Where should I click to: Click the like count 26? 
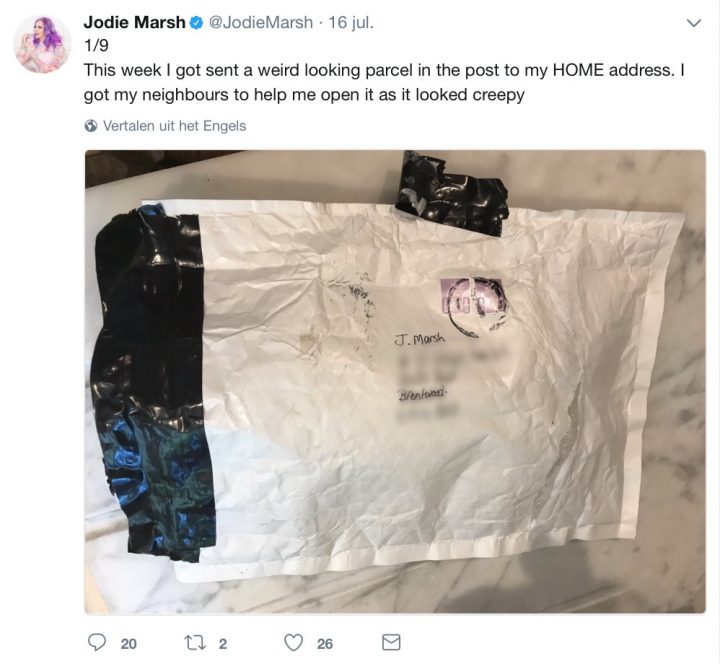pos(325,644)
